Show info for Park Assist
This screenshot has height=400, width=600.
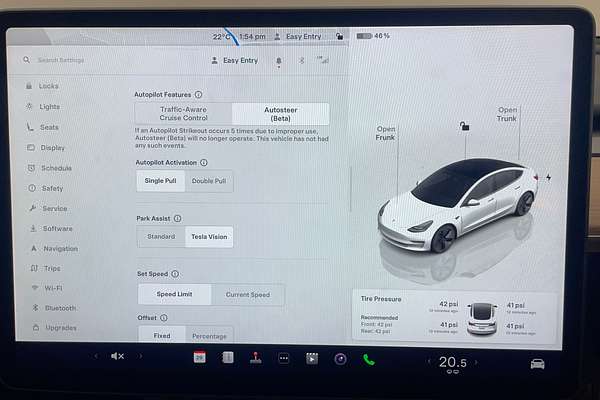178,218
